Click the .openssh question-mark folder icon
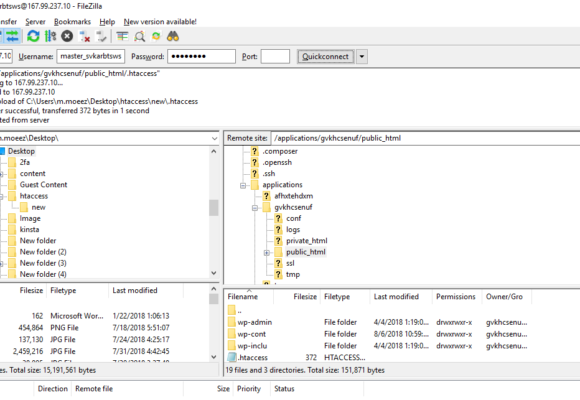The width and height of the screenshot is (580, 400). pos(254,162)
